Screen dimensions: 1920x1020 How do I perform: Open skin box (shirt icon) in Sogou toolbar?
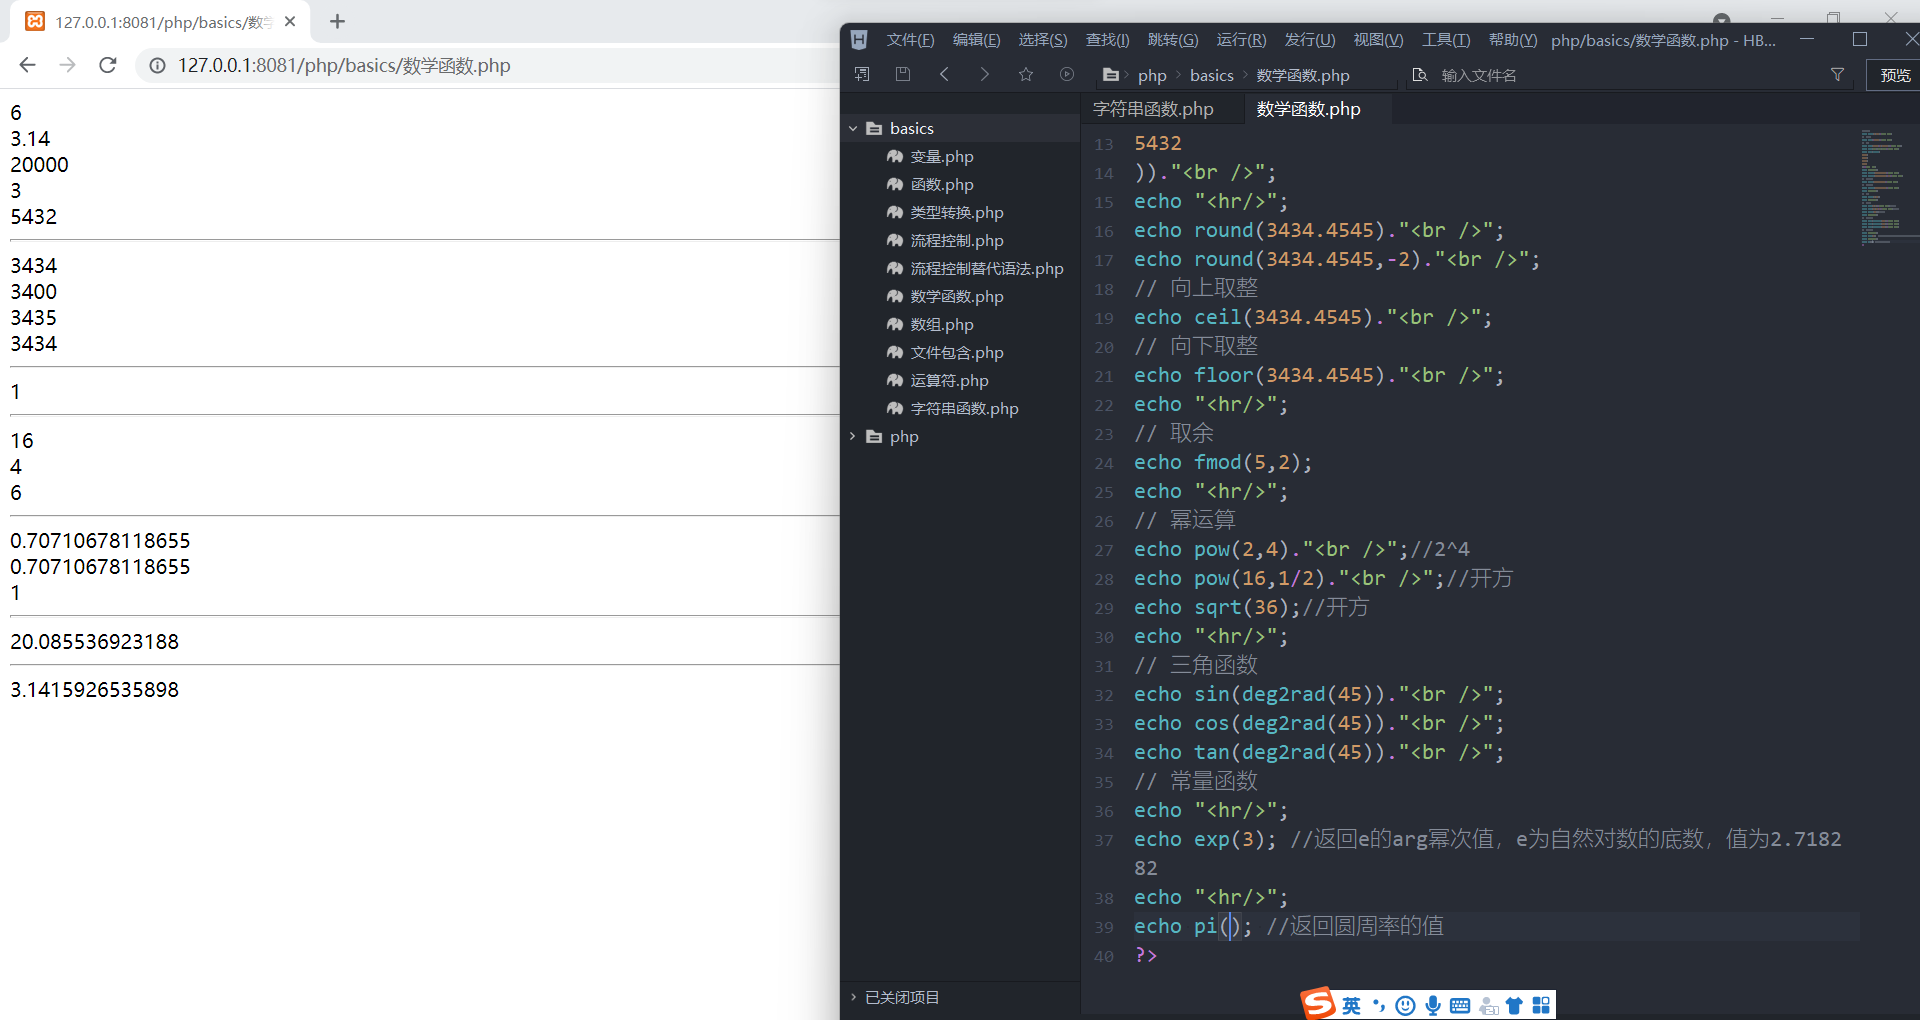[1514, 1005]
